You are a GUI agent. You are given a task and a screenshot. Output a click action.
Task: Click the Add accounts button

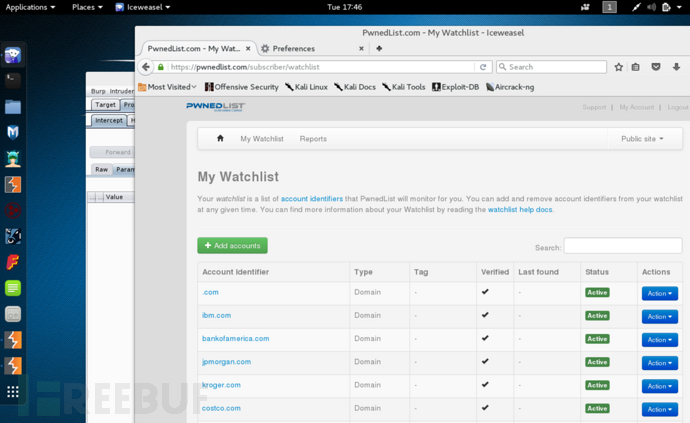(x=232, y=246)
